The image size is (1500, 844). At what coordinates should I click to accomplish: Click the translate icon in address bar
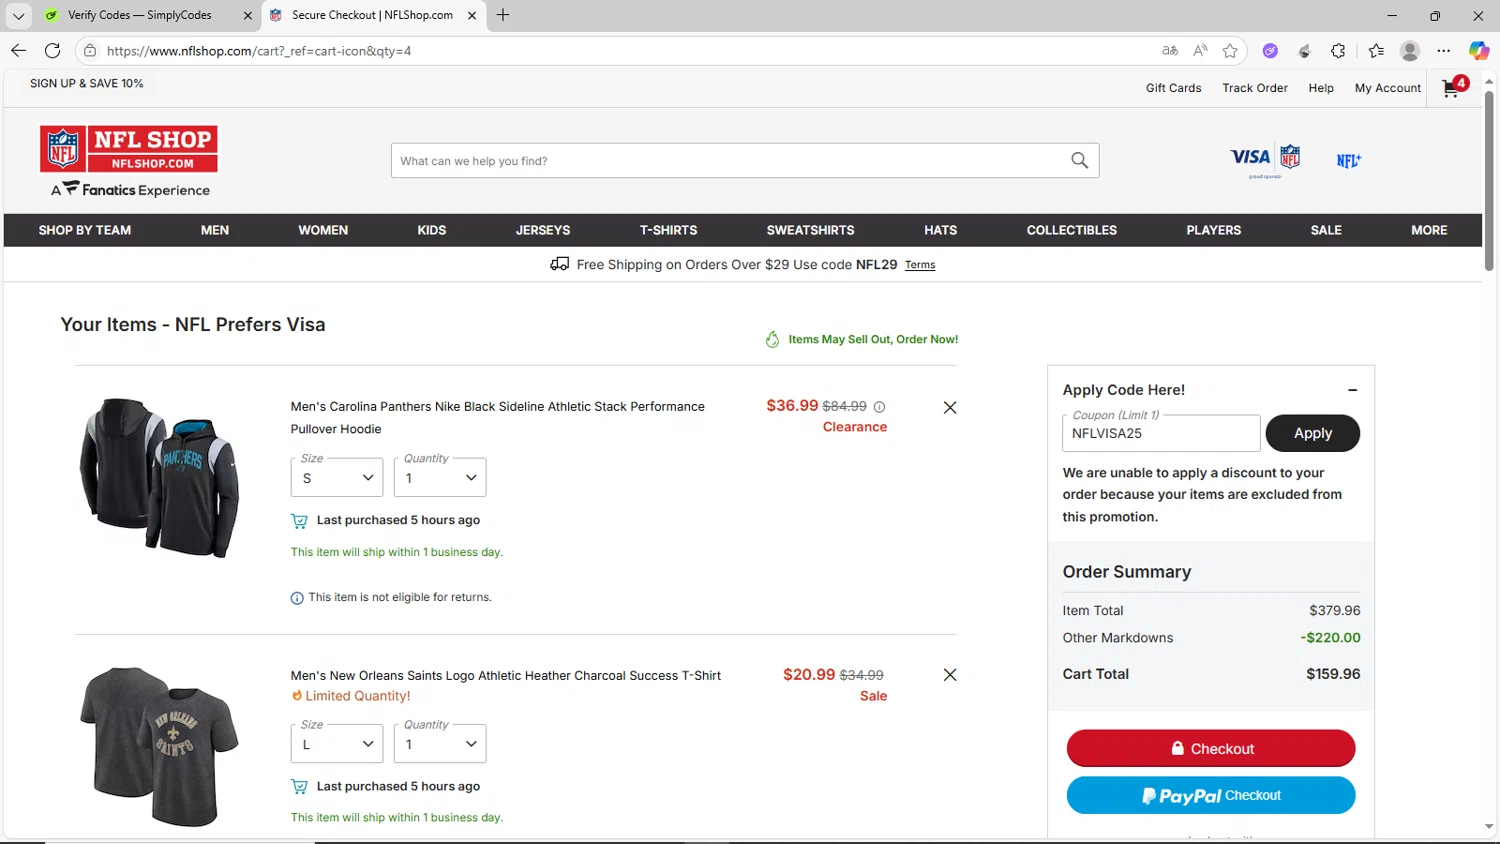[1170, 51]
